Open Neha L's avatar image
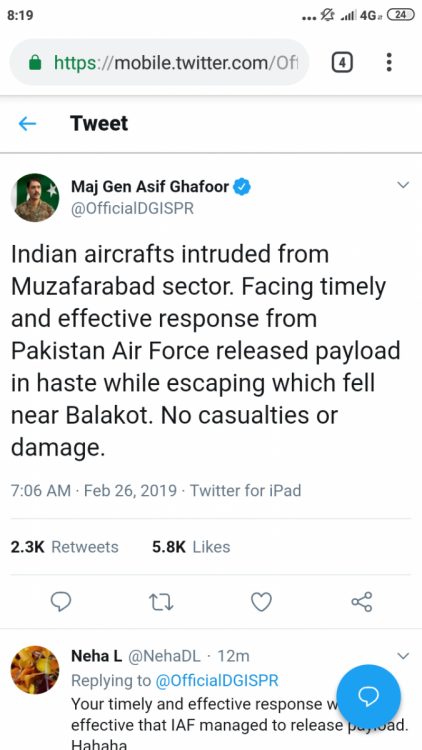This screenshot has width=422, height=750. 35,670
